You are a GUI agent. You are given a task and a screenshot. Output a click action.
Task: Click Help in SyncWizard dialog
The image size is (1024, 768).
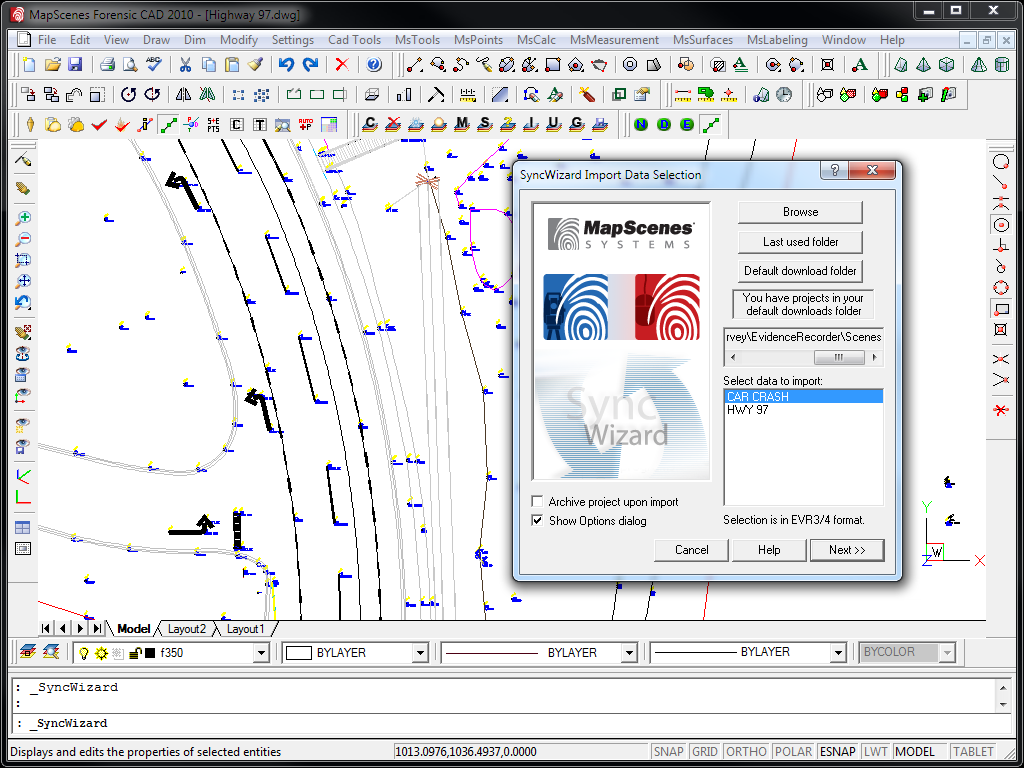pyautogui.click(x=769, y=550)
